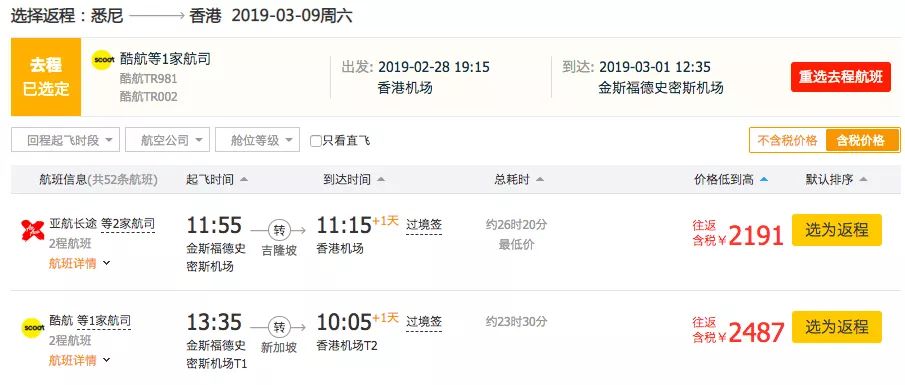Choose the ¥2191 flight via 选为返程
The height and width of the screenshot is (385, 905).
pyautogui.click(x=836, y=230)
